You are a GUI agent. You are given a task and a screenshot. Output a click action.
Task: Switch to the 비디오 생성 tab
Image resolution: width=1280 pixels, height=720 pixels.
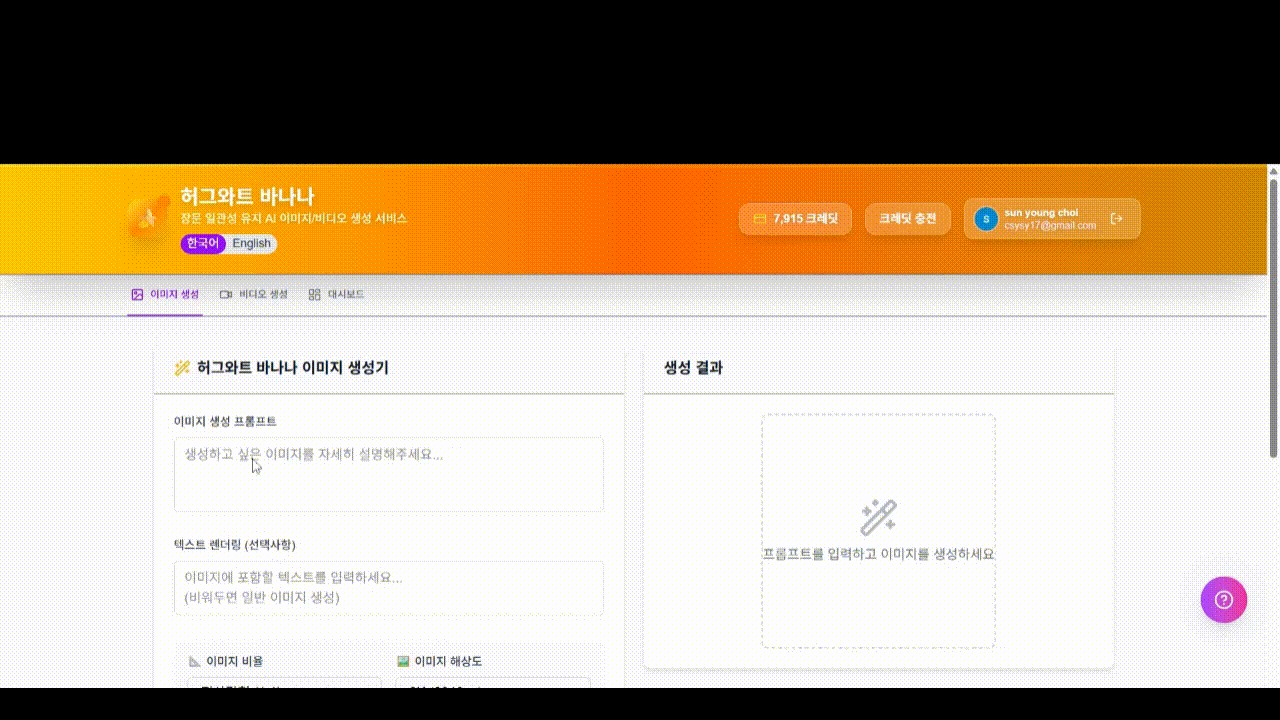point(254,295)
